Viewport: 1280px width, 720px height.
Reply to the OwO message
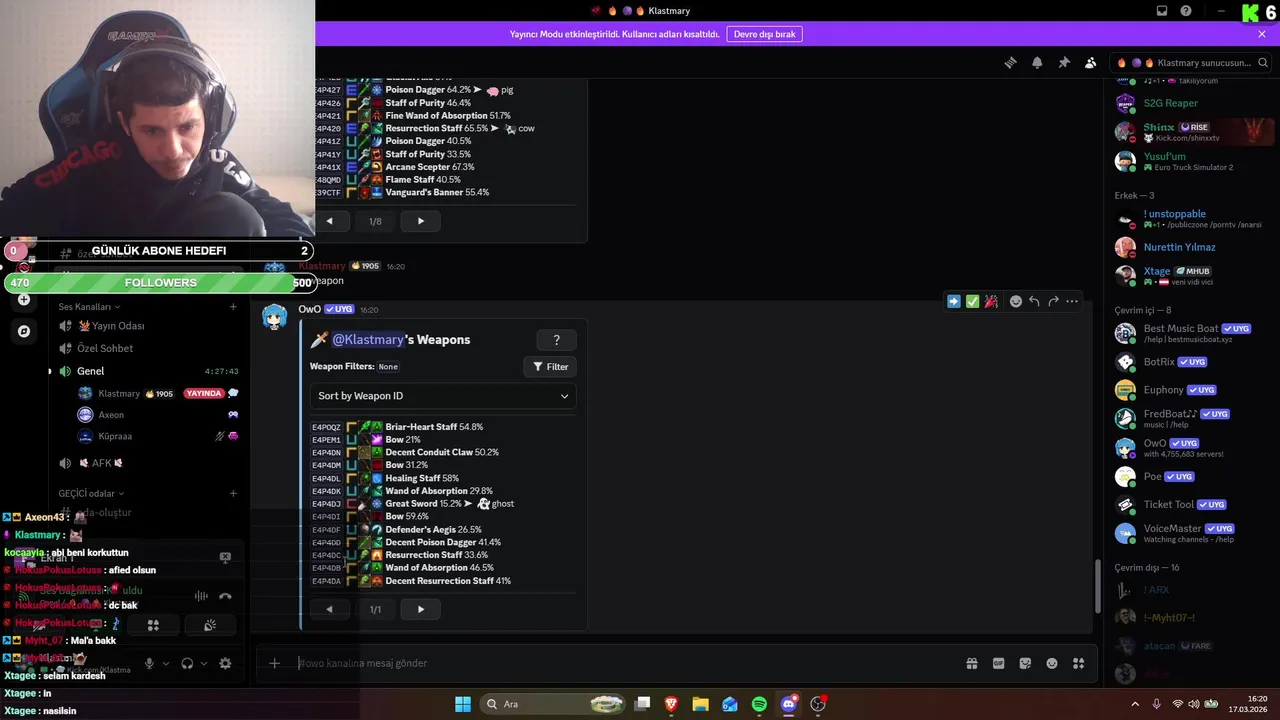(x=1034, y=301)
